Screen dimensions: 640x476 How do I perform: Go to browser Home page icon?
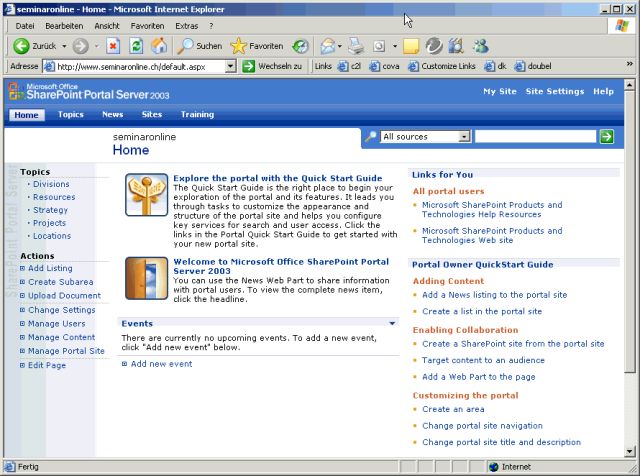[x=159, y=46]
